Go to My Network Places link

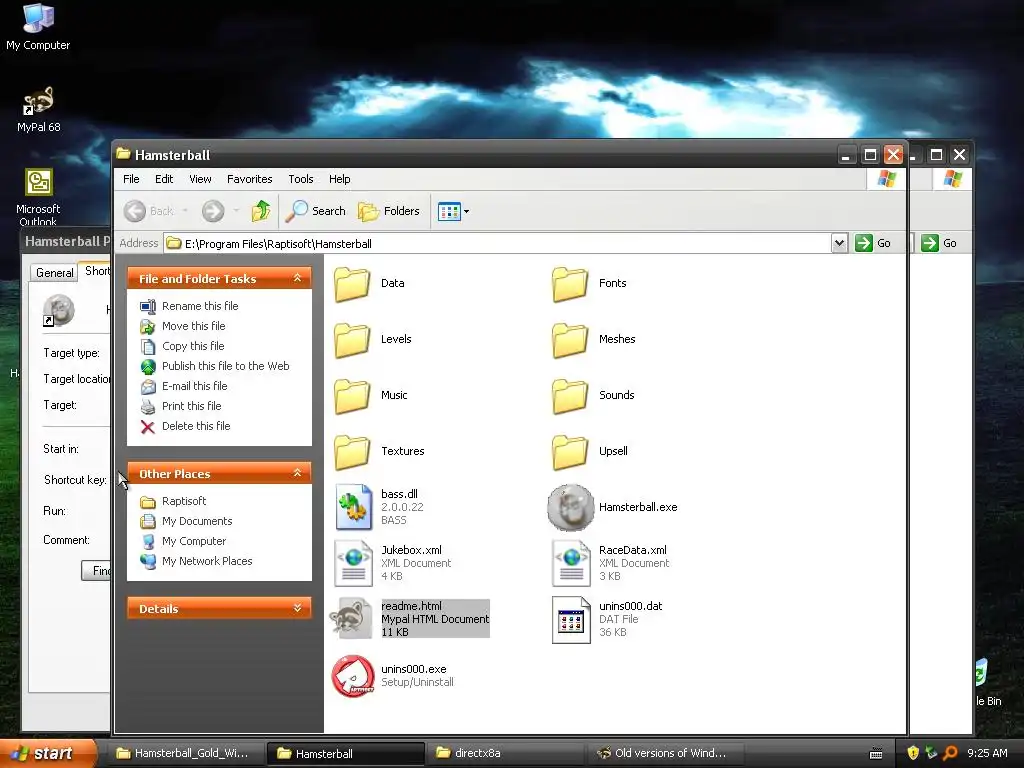pos(207,561)
